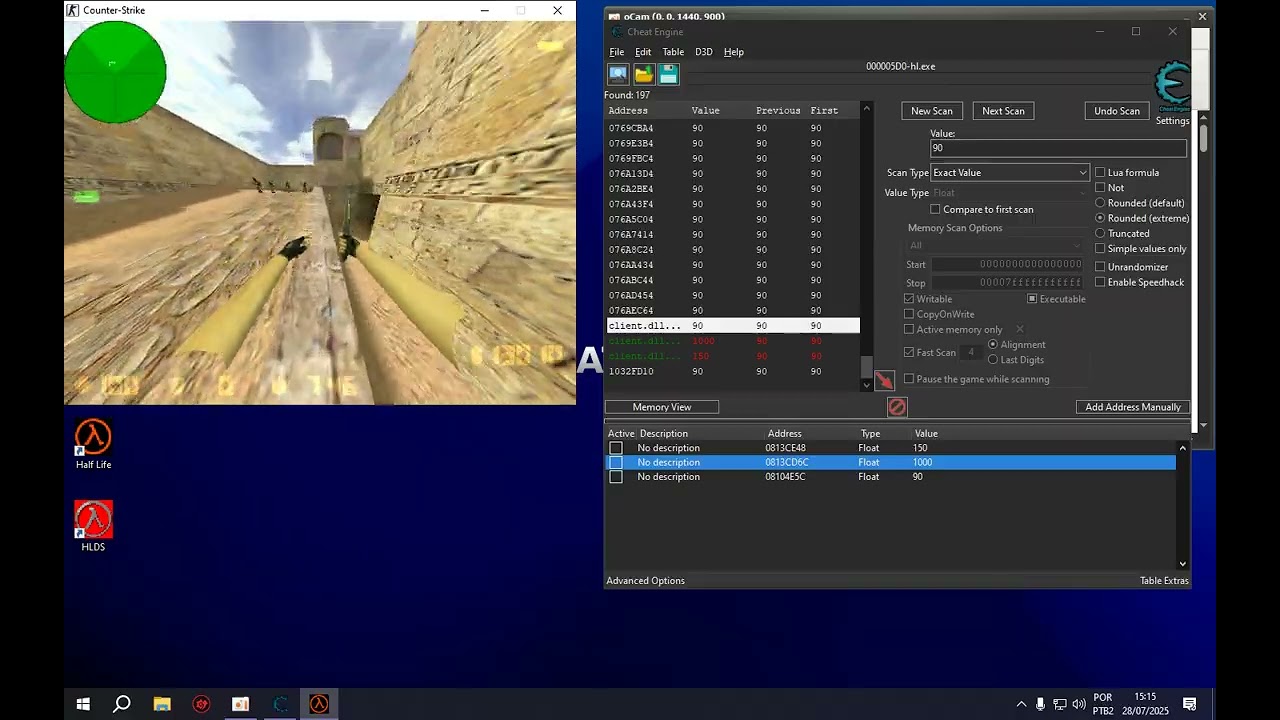This screenshot has height=720, width=1280.
Task: Open Memory View
Action: pos(662,407)
